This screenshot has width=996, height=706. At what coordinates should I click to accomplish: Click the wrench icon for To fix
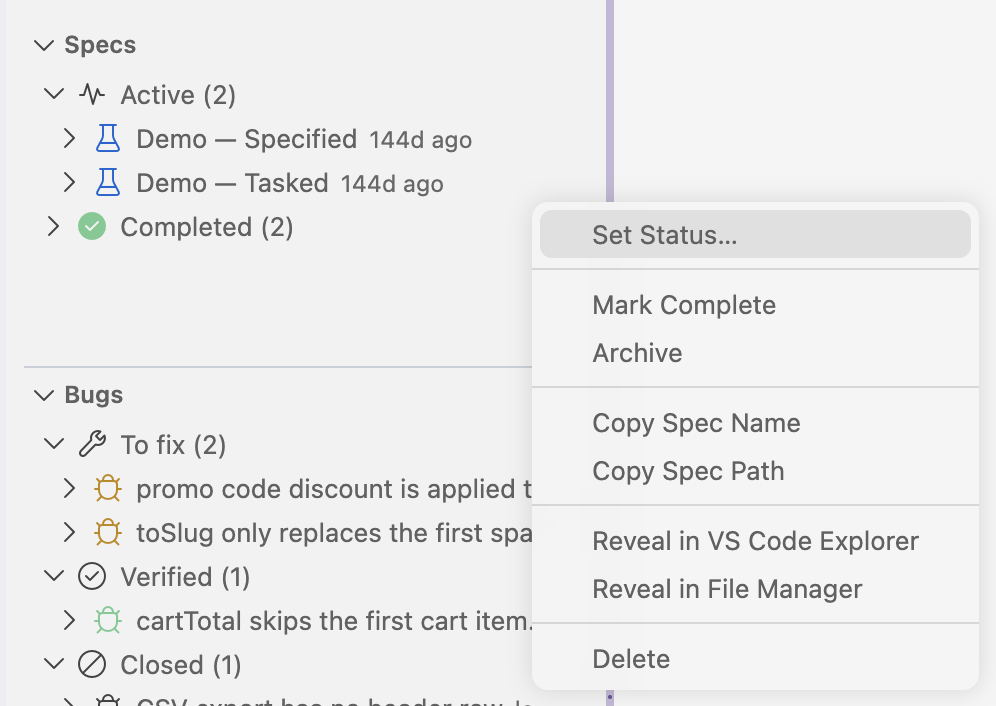(x=92, y=444)
